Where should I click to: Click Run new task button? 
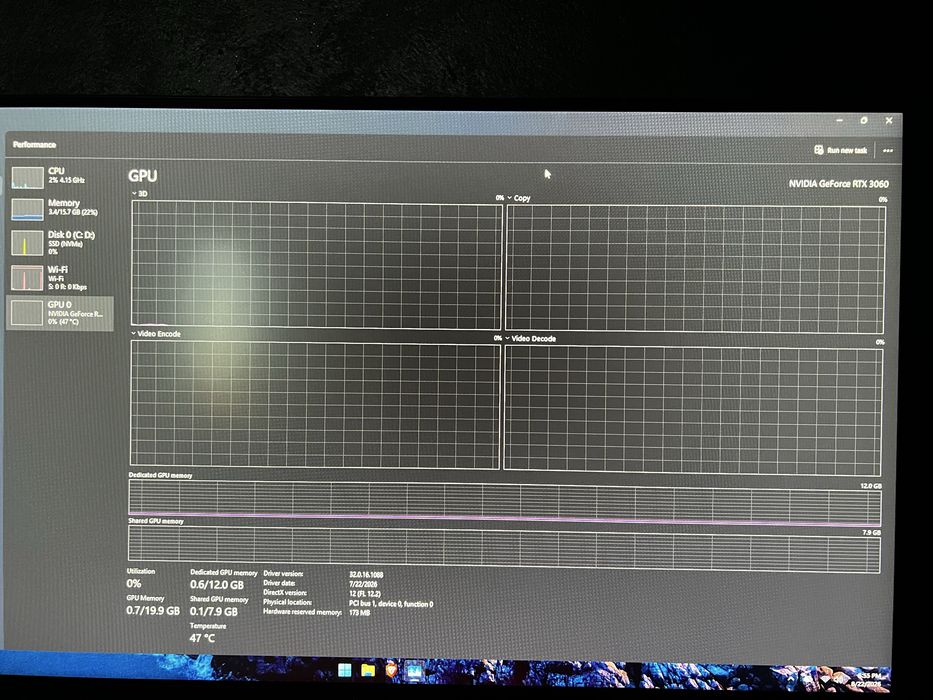[841, 150]
